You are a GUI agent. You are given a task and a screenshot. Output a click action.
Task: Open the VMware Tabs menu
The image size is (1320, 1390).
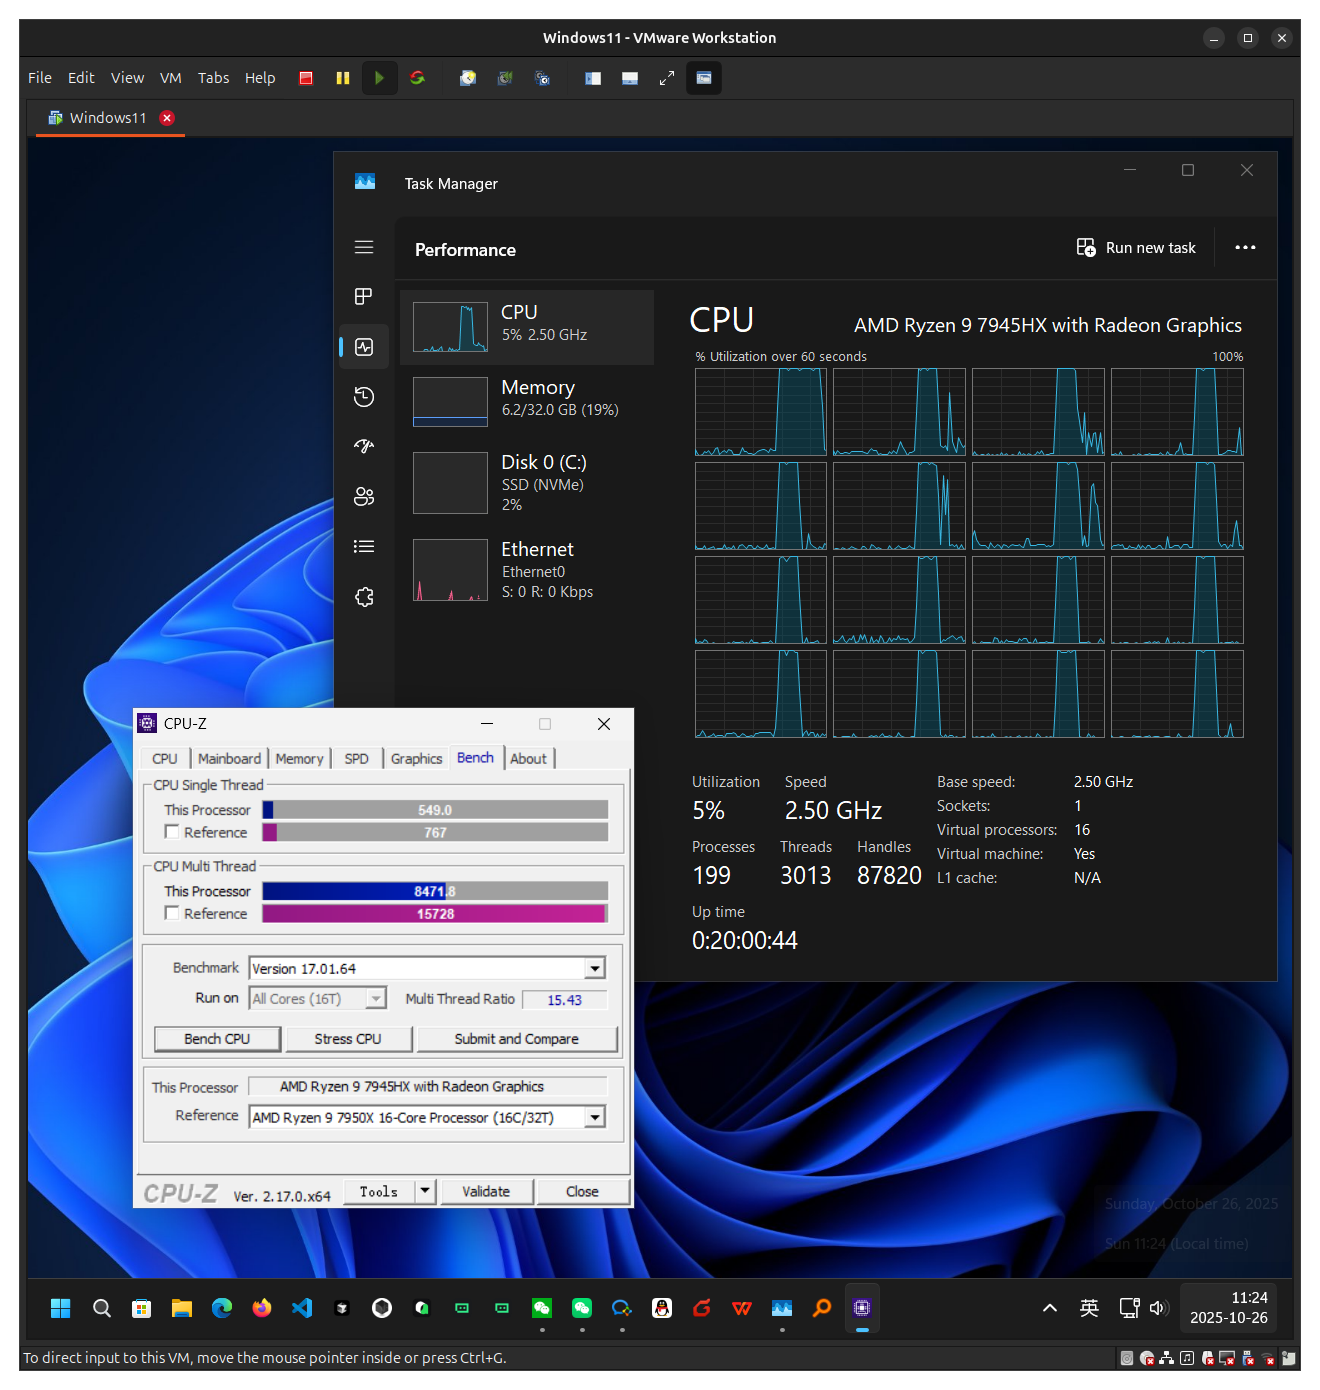(213, 78)
